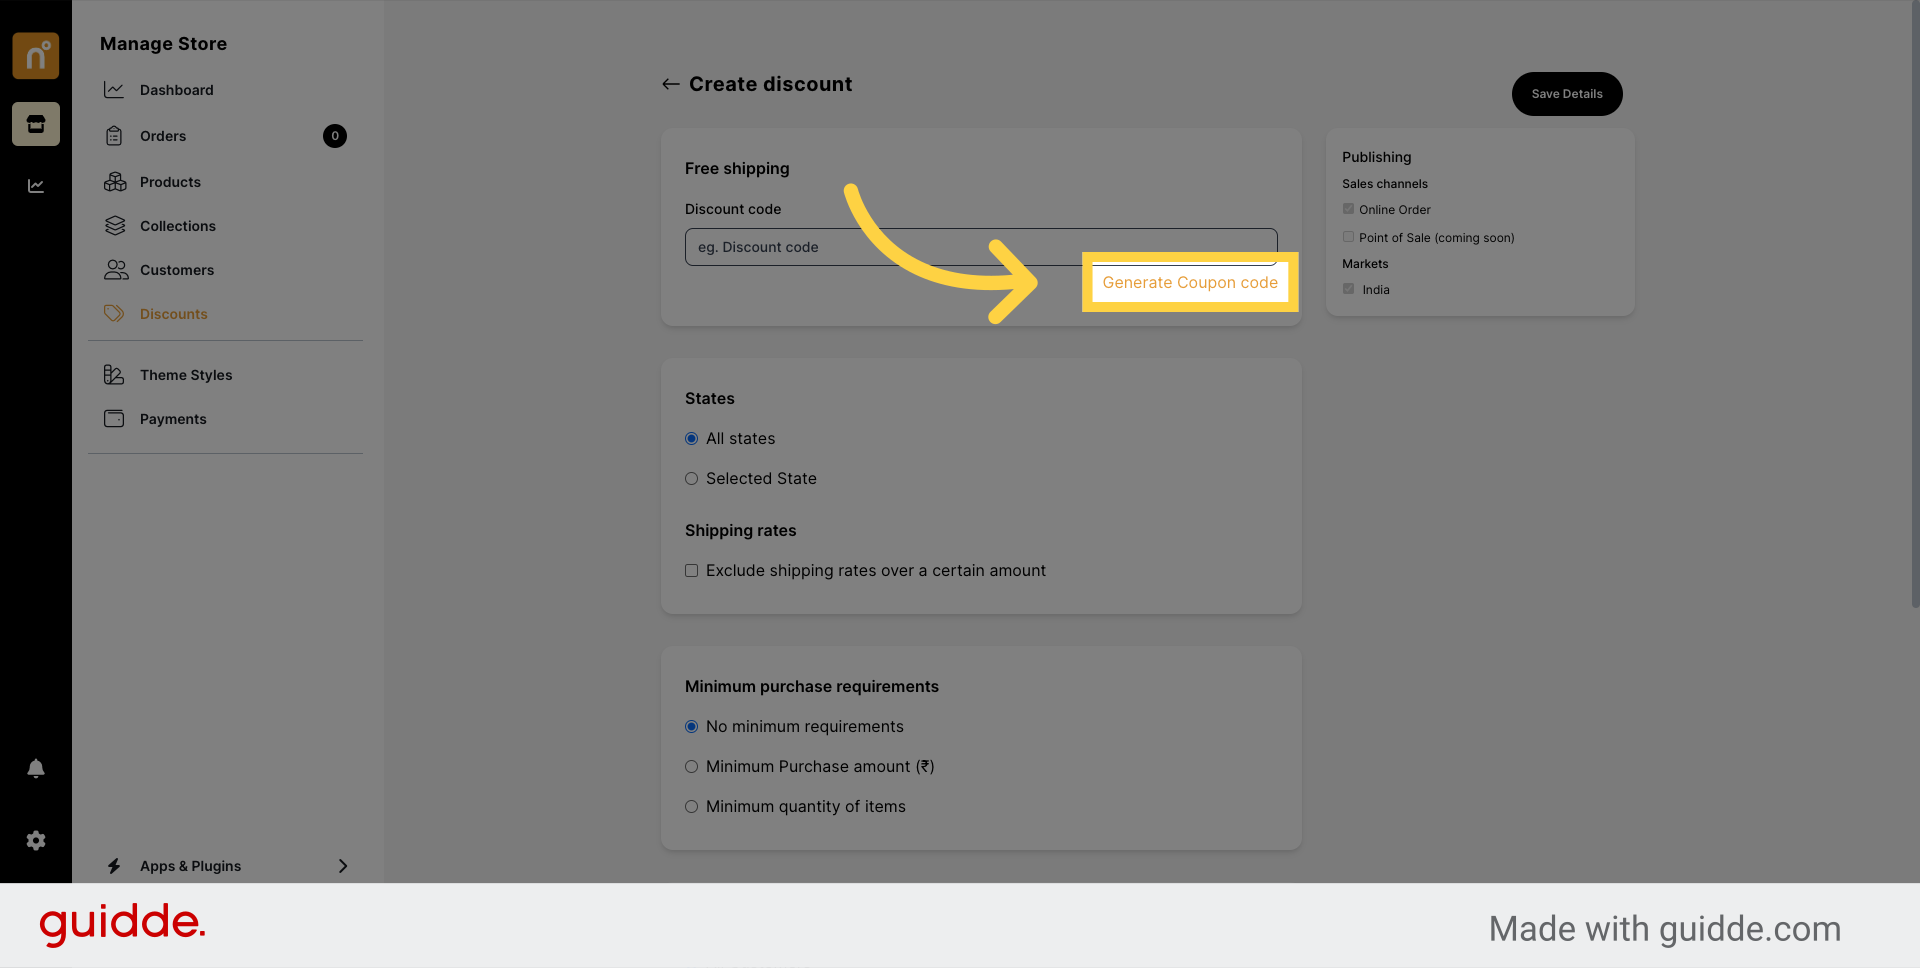This screenshot has width=1920, height=968.
Task: Expand Apps & Plugins chevron
Action: click(343, 866)
